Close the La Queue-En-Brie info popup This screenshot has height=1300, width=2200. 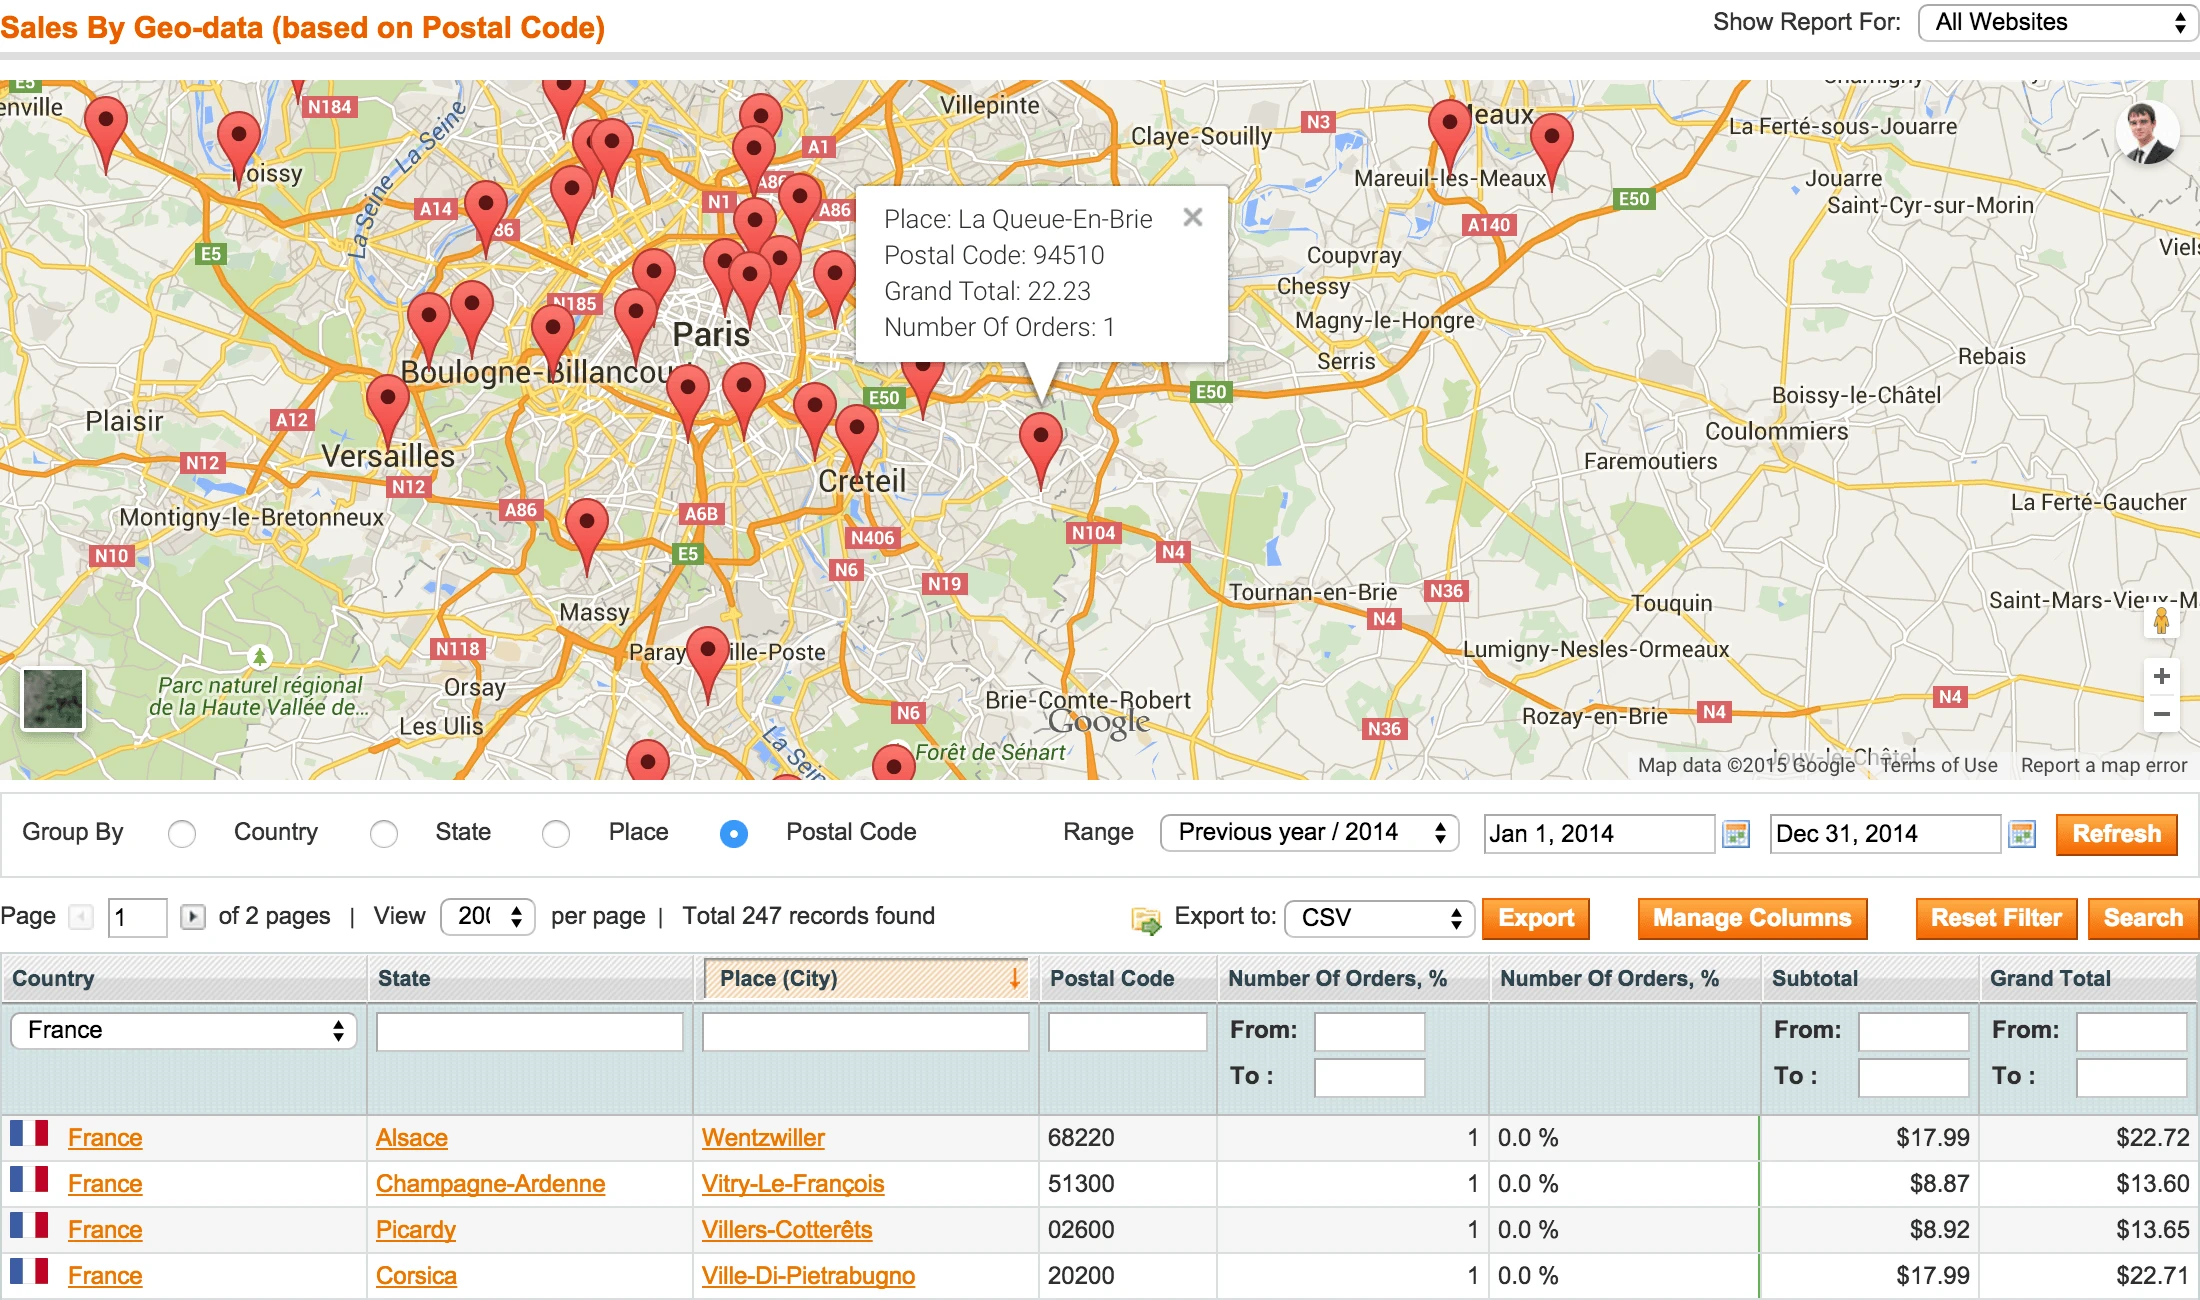click(1192, 217)
